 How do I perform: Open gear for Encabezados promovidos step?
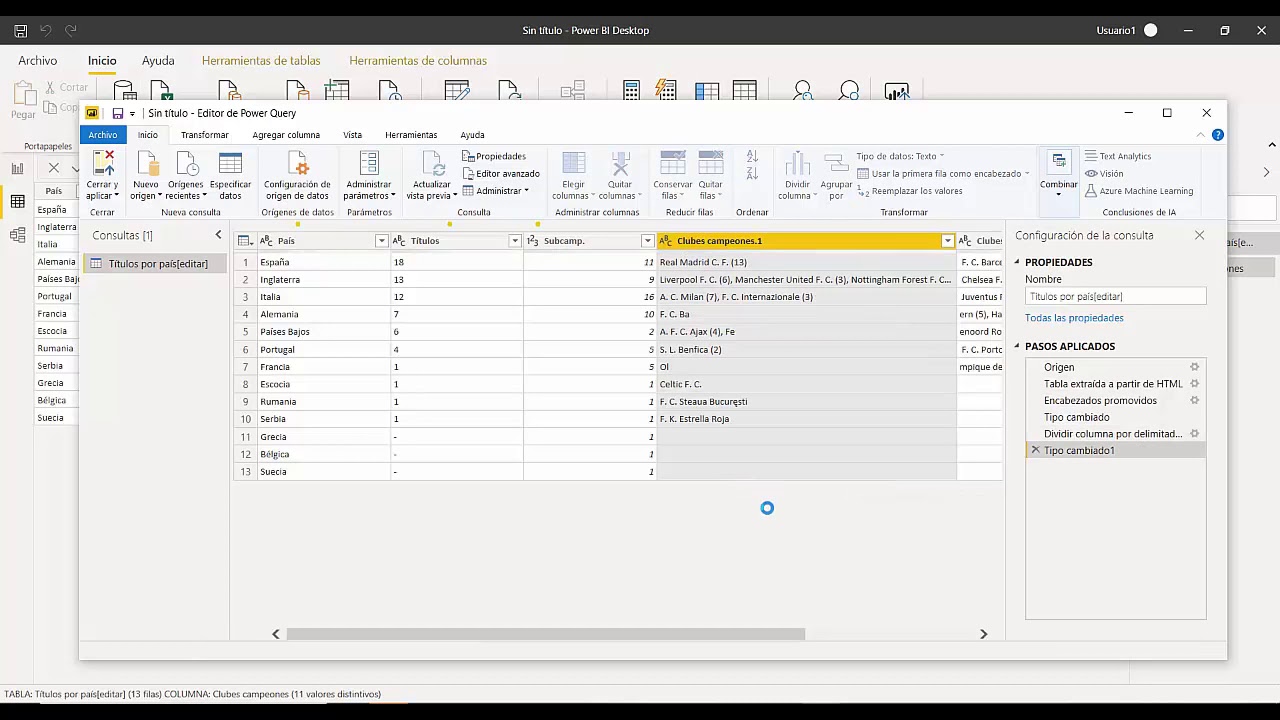click(1194, 400)
